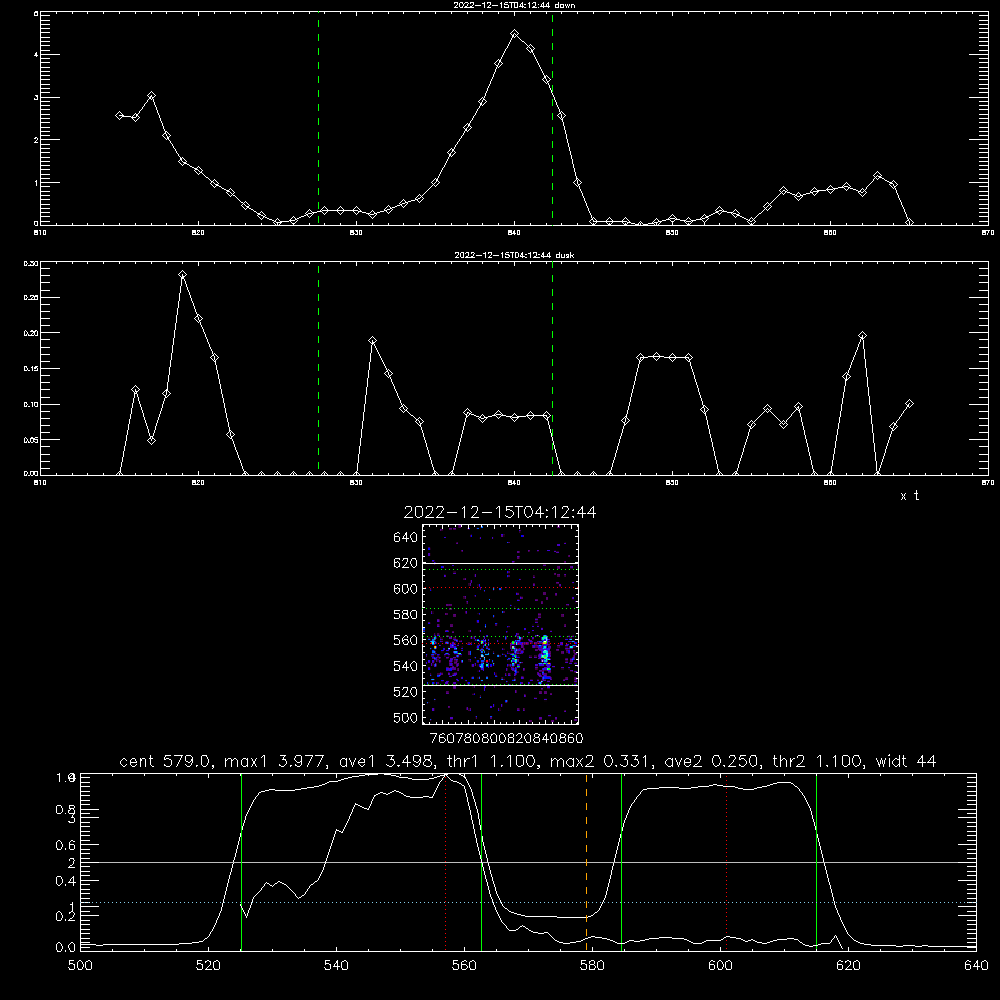The width and height of the screenshot is (1000, 1000).
Task: Select right green dashed line in dusk plot
Action: [x=552, y=368]
